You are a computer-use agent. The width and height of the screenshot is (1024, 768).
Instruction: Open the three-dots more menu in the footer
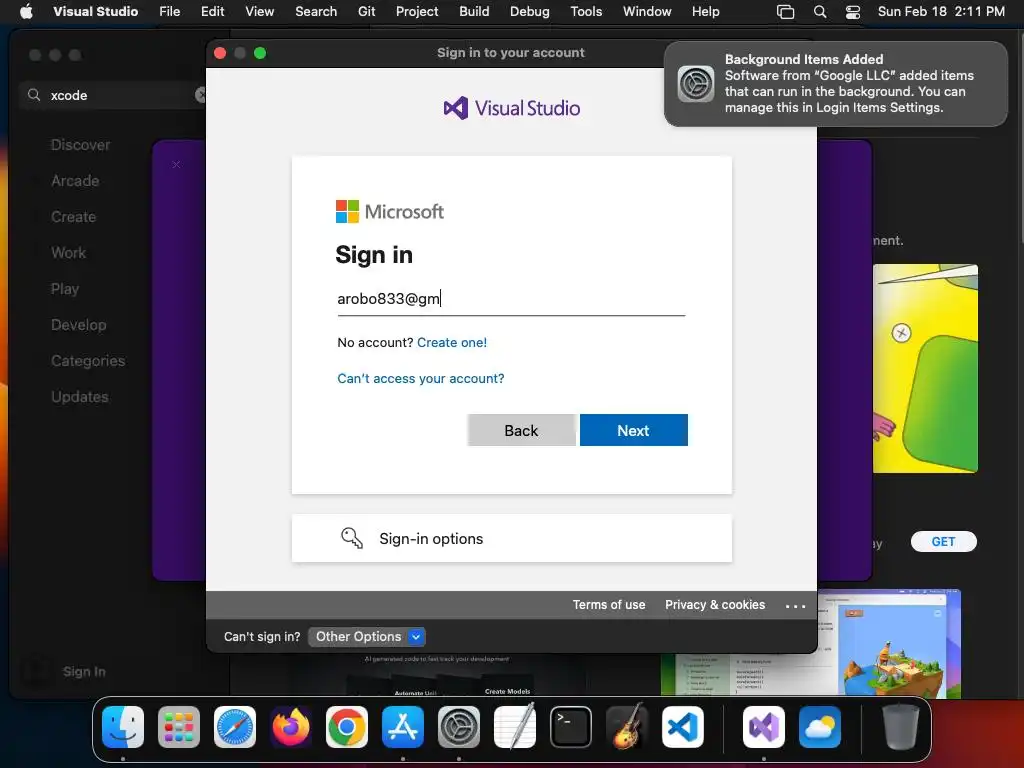795,606
